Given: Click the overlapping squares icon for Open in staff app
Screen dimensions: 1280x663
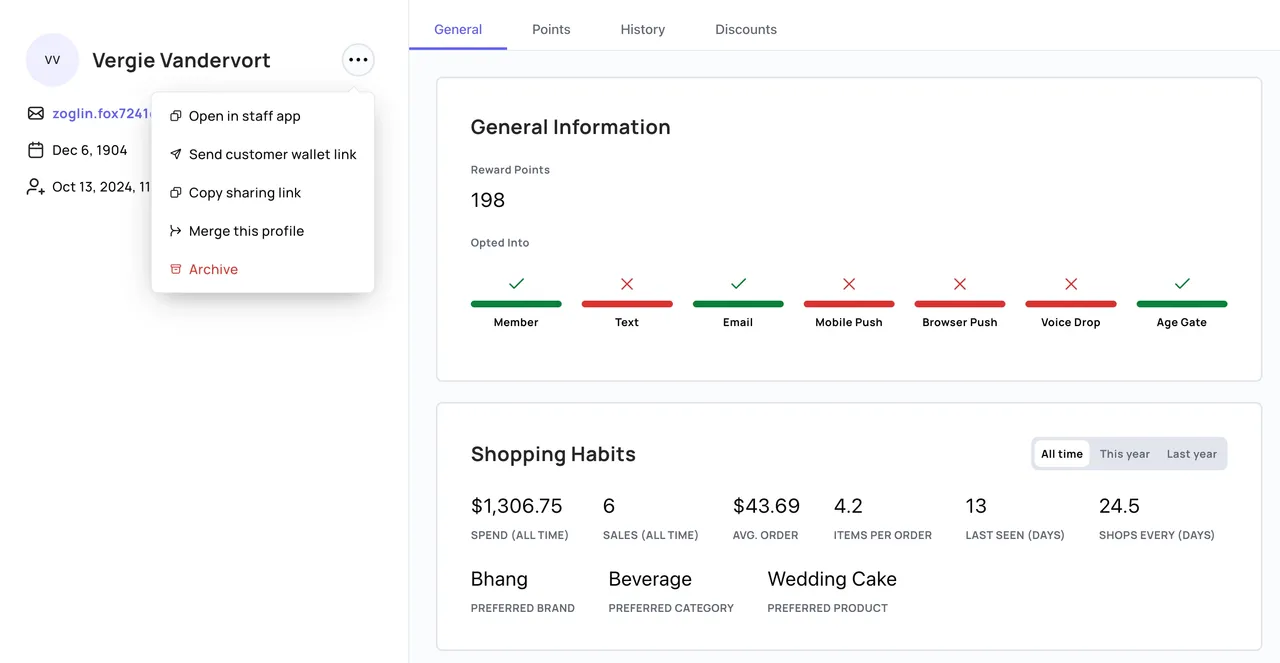Looking at the screenshot, I should point(175,116).
